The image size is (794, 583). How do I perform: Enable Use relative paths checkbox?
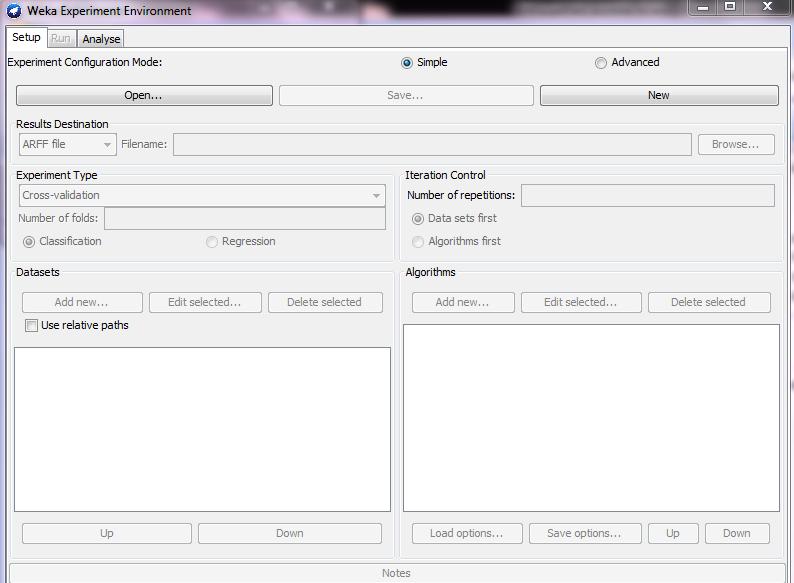pyautogui.click(x=31, y=325)
